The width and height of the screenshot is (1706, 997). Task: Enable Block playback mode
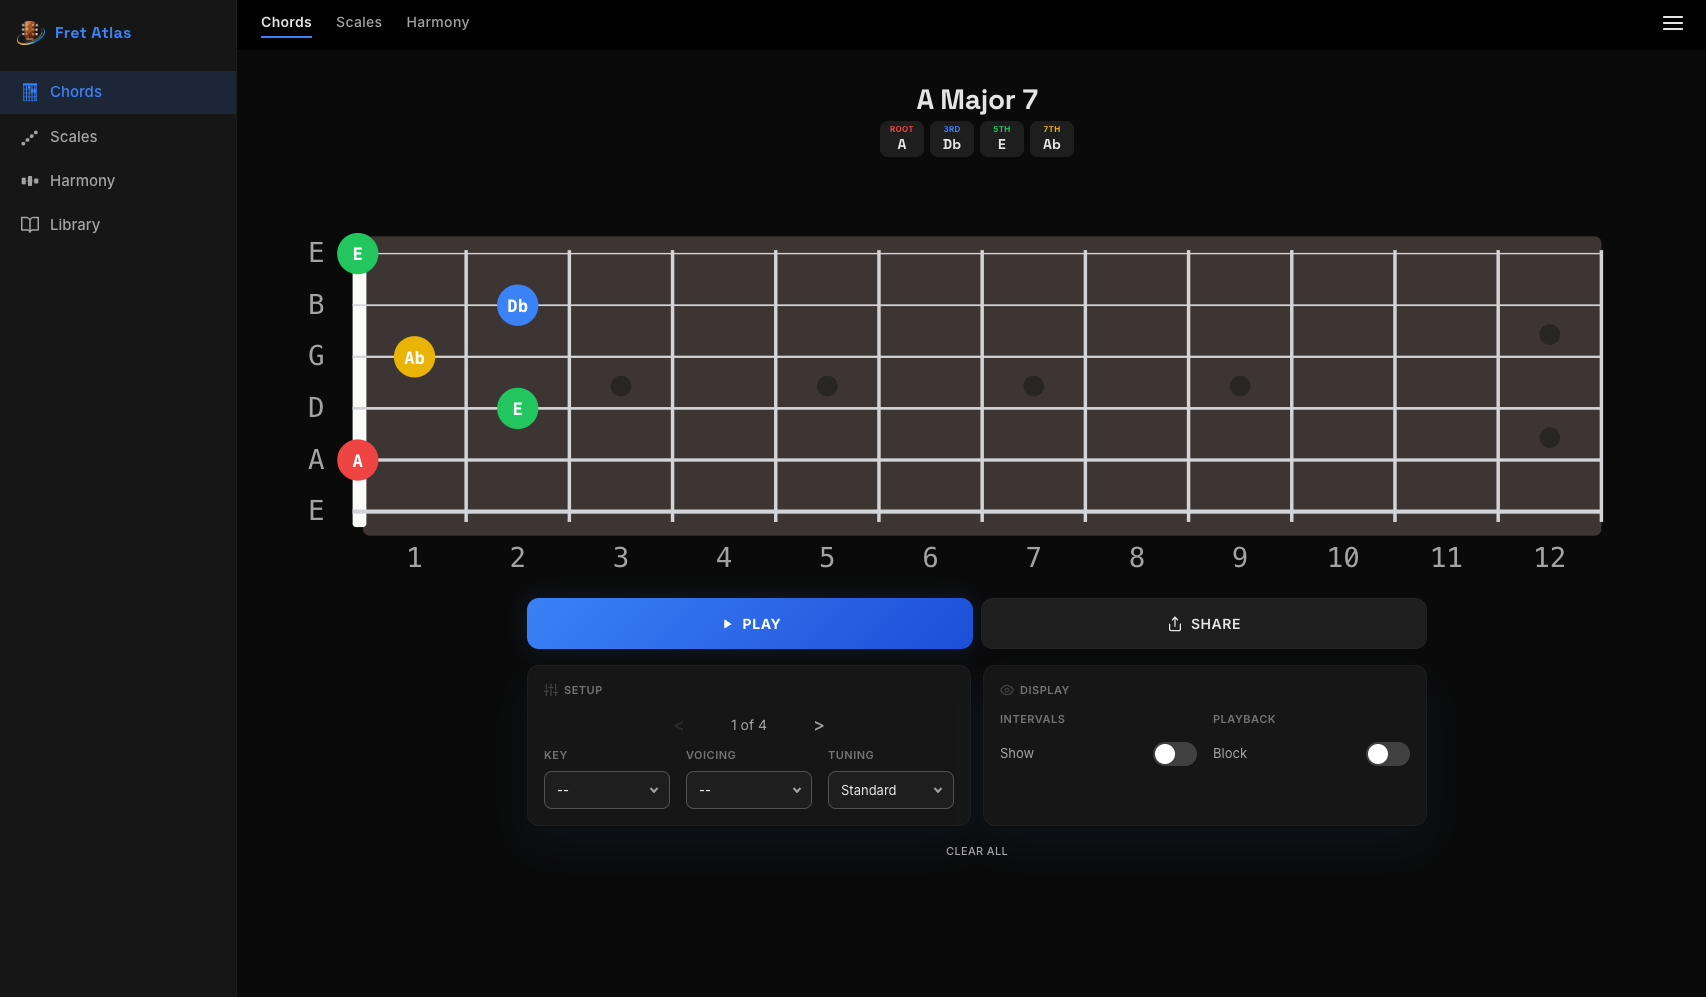tap(1388, 754)
